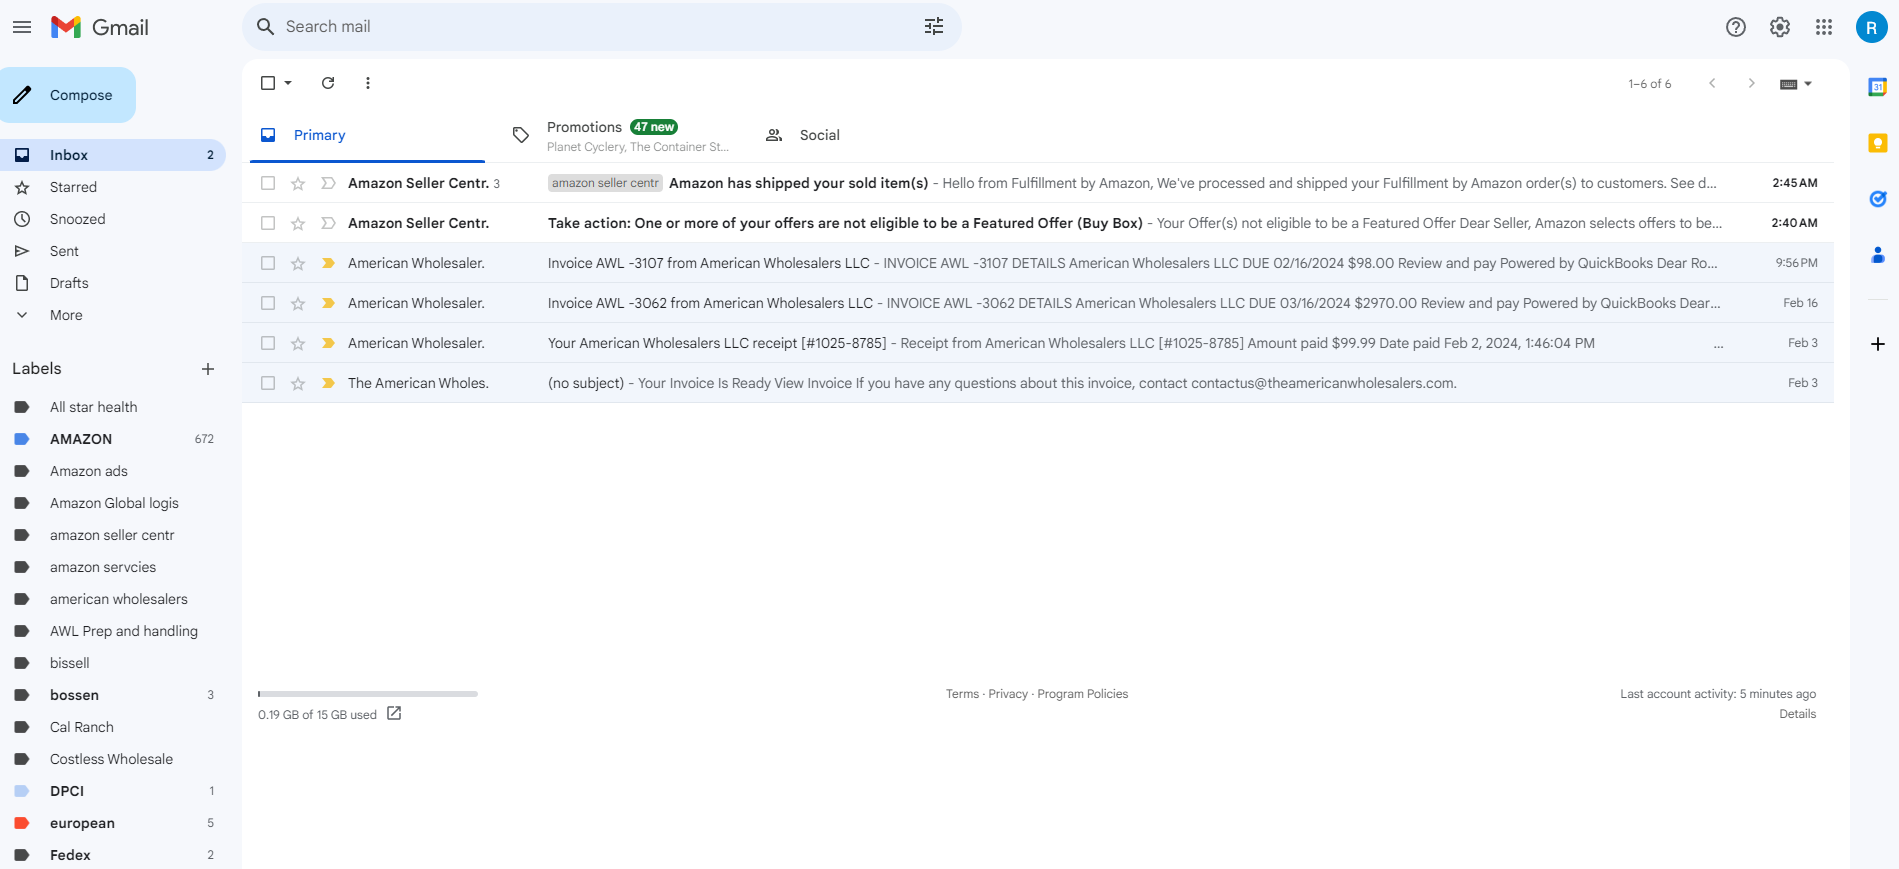Open Settings gear icon
The height and width of the screenshot is (869, 1899).
1780,27
